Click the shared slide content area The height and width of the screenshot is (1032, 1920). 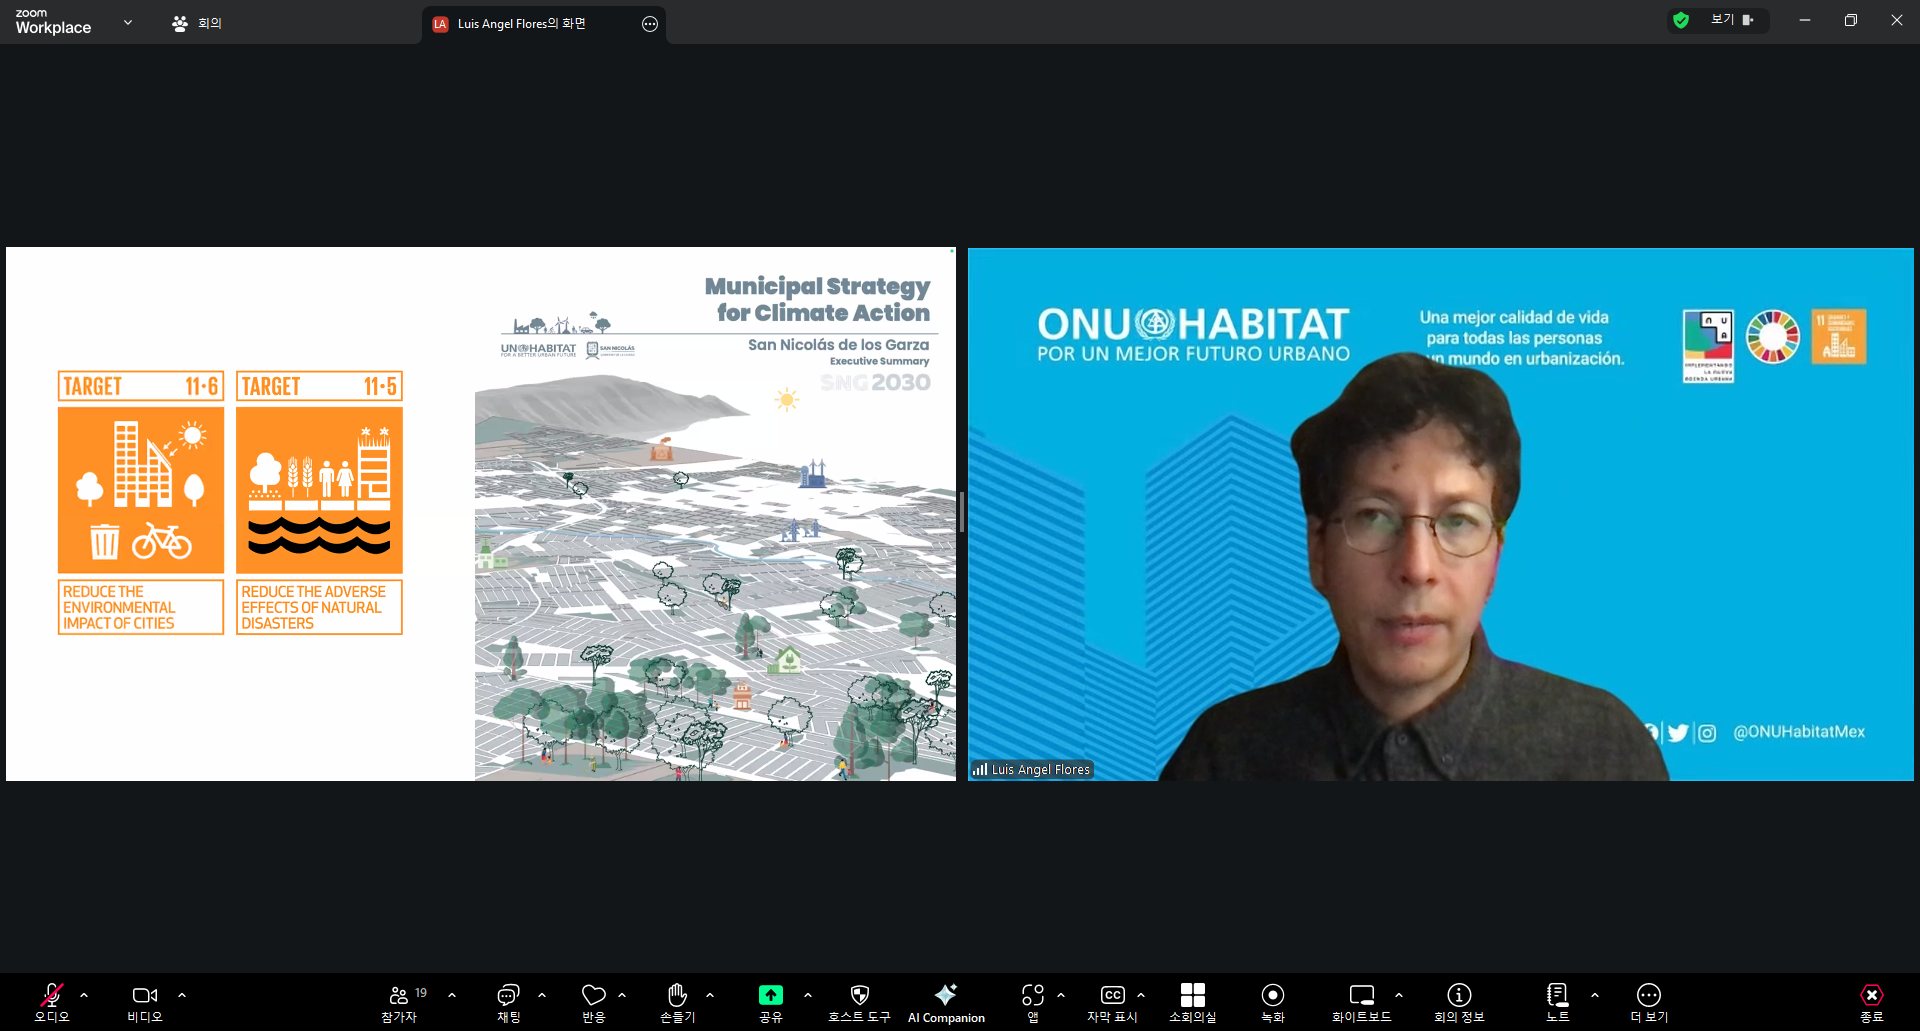(x=481, y=514)
